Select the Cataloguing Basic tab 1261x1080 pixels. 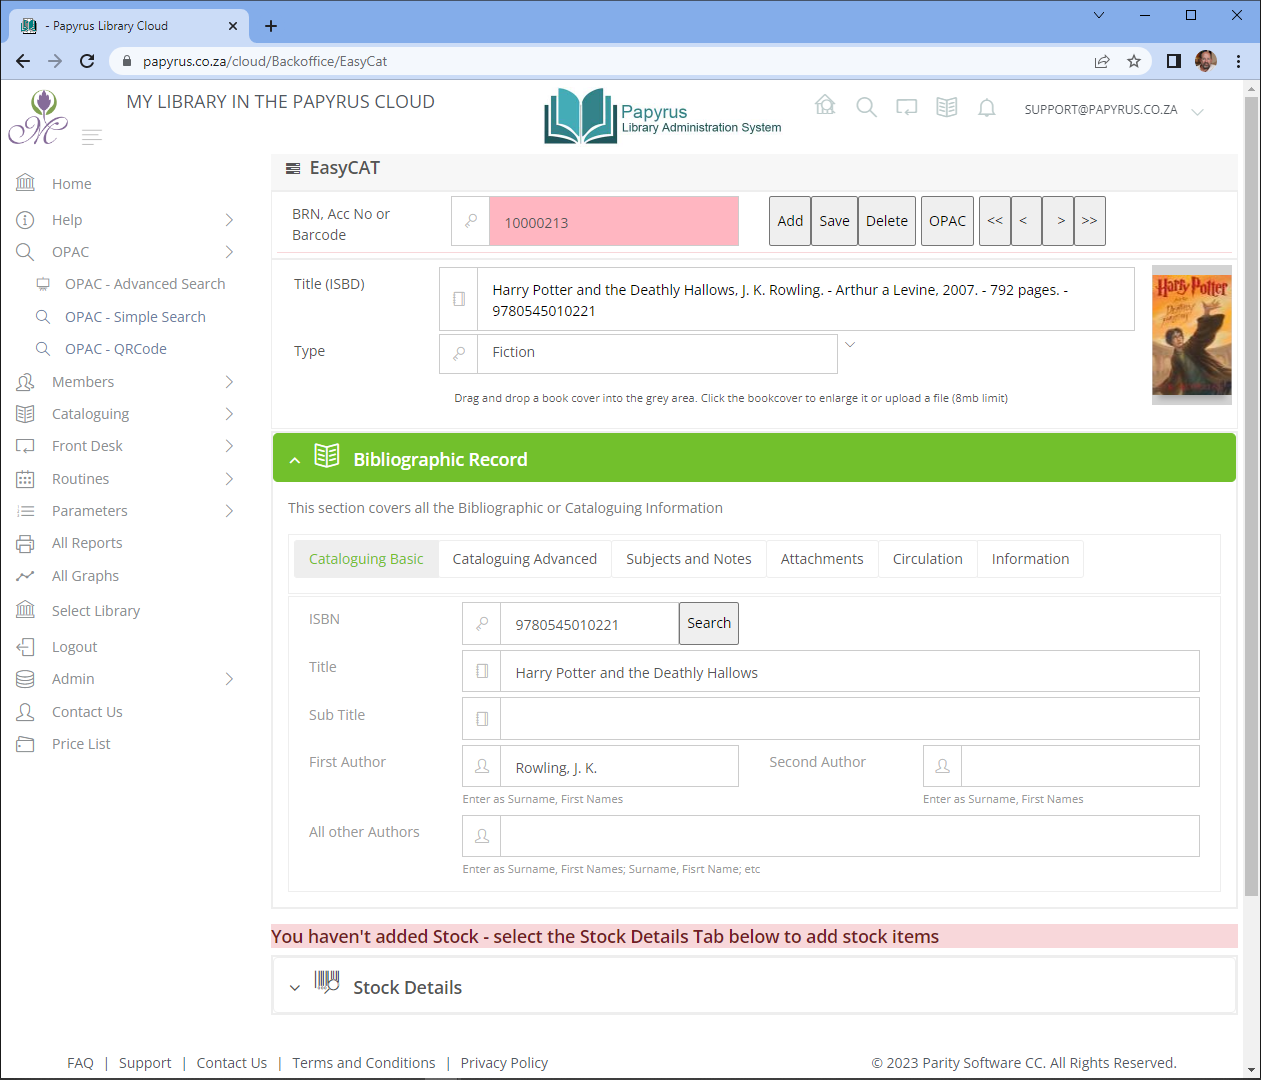pos(366,559)
